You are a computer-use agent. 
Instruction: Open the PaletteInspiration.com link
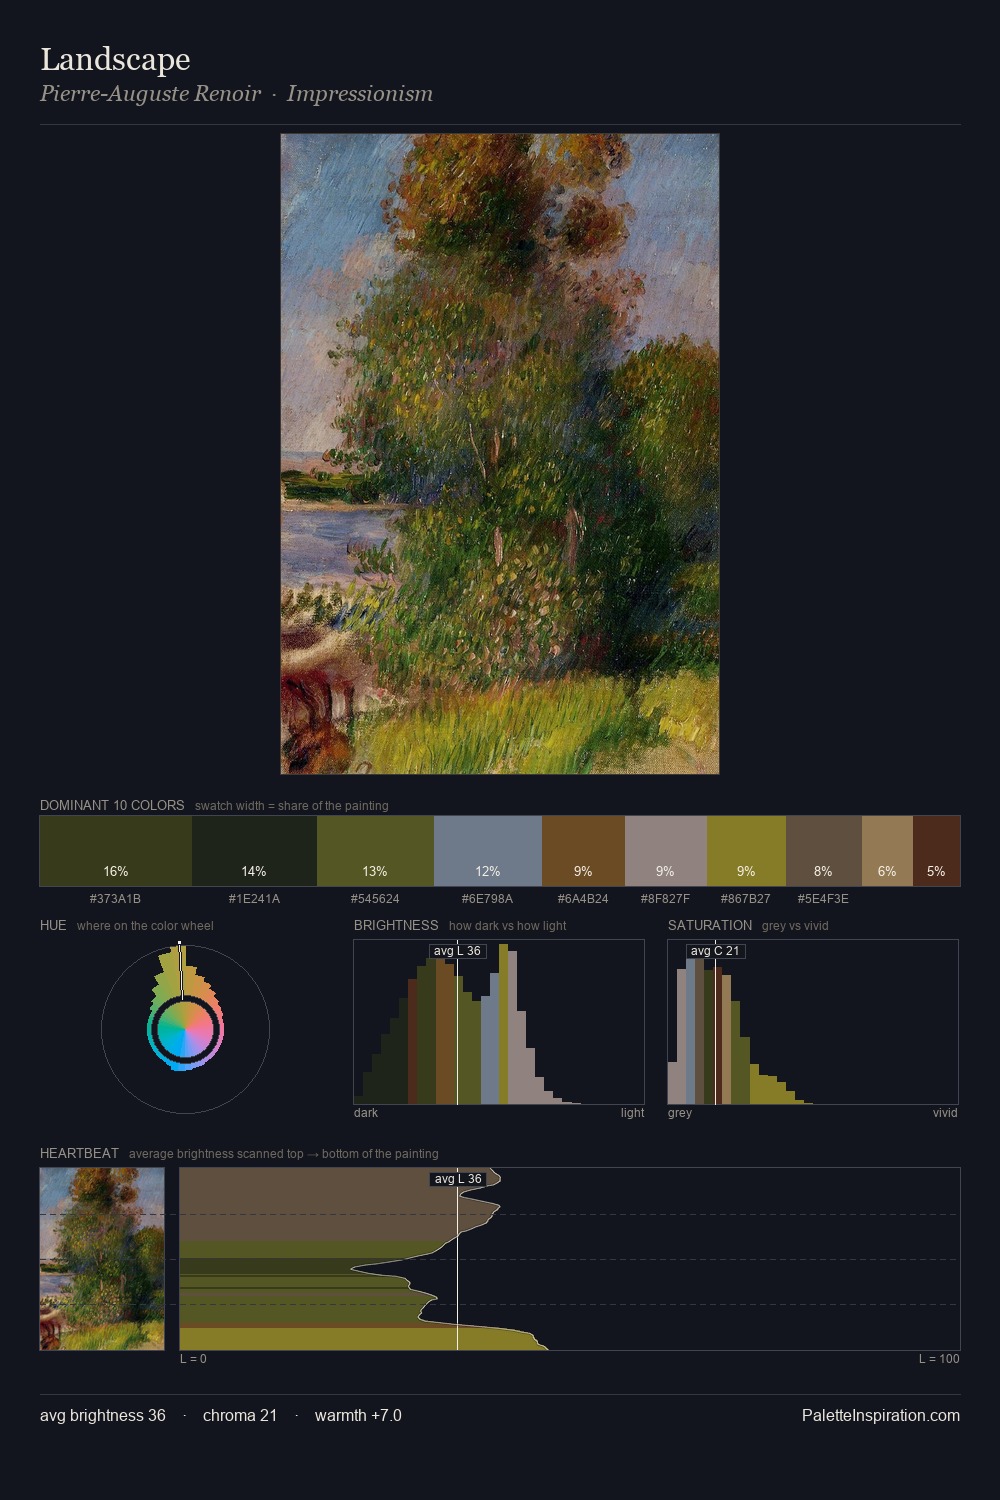(x=881, y=1415)
